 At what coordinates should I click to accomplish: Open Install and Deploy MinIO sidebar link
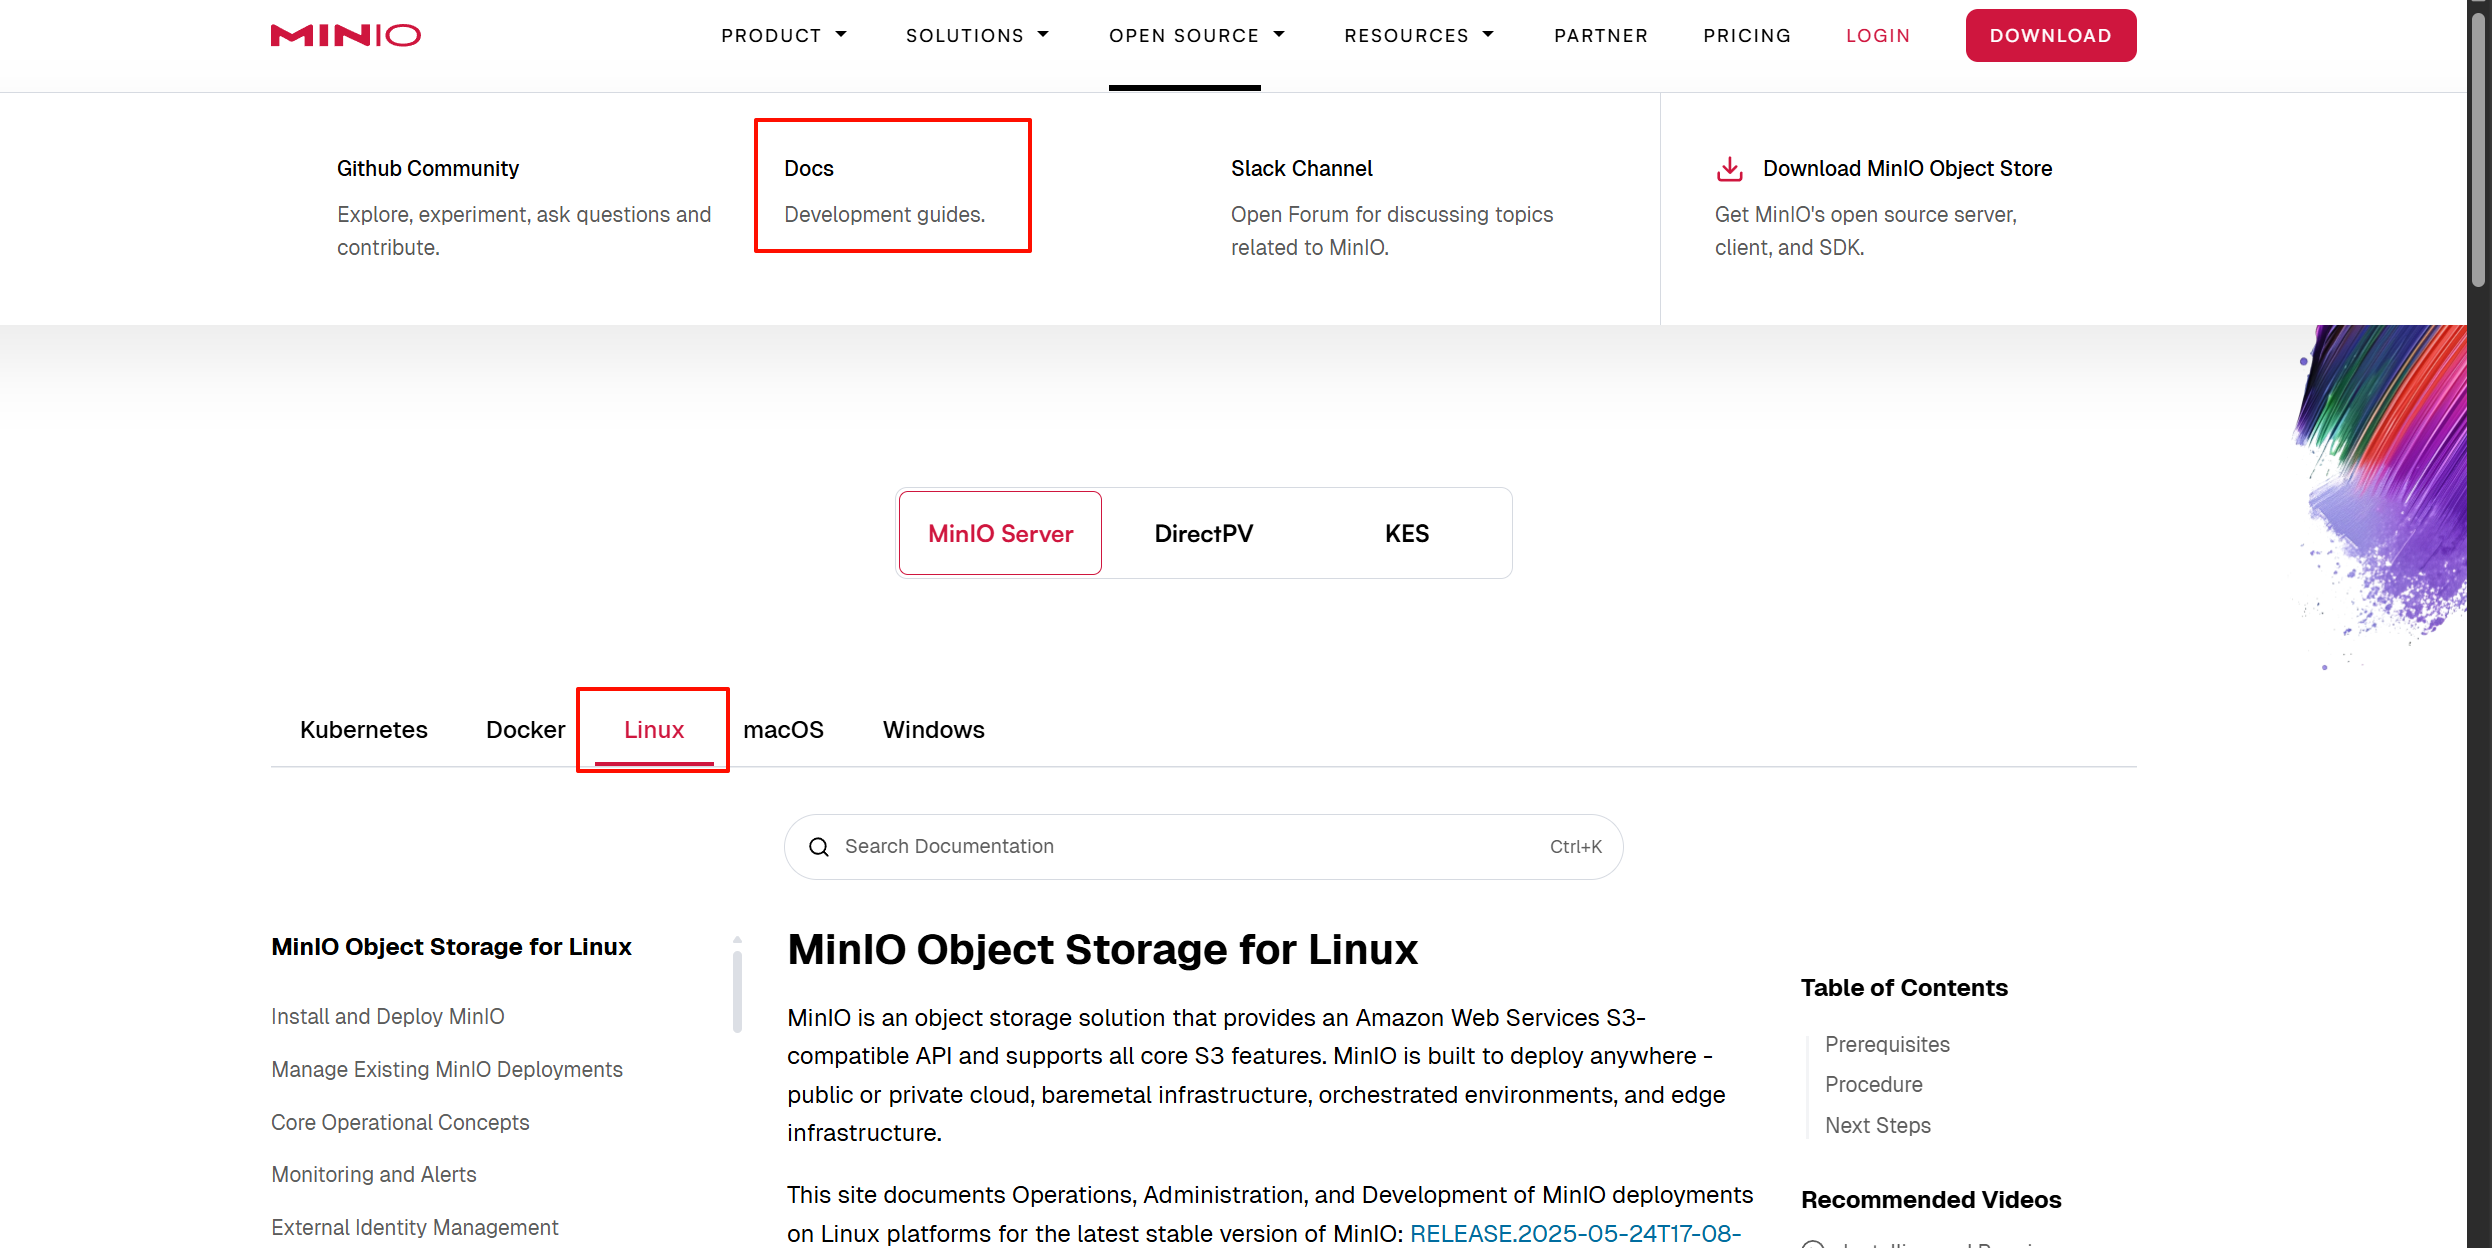click(x=388, y=1017)
